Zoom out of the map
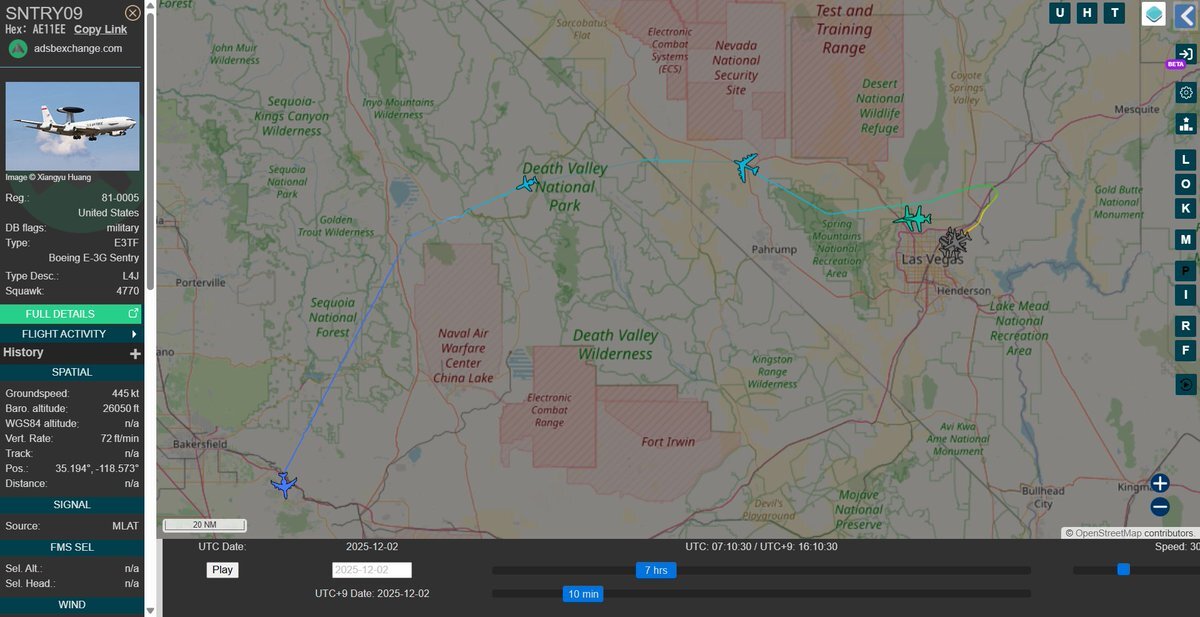This screenshot has height=617, width=1200. click(x=1159, y=507)
